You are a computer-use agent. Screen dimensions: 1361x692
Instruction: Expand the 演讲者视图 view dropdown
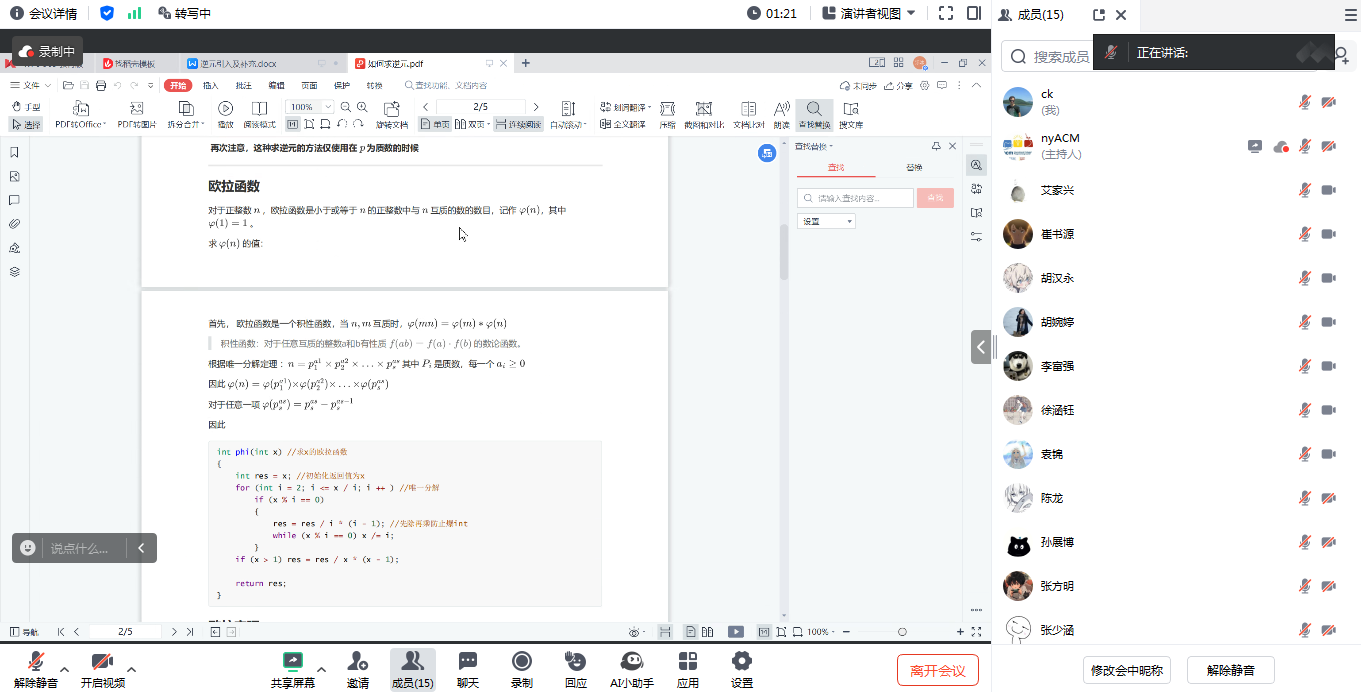[868, 13]
